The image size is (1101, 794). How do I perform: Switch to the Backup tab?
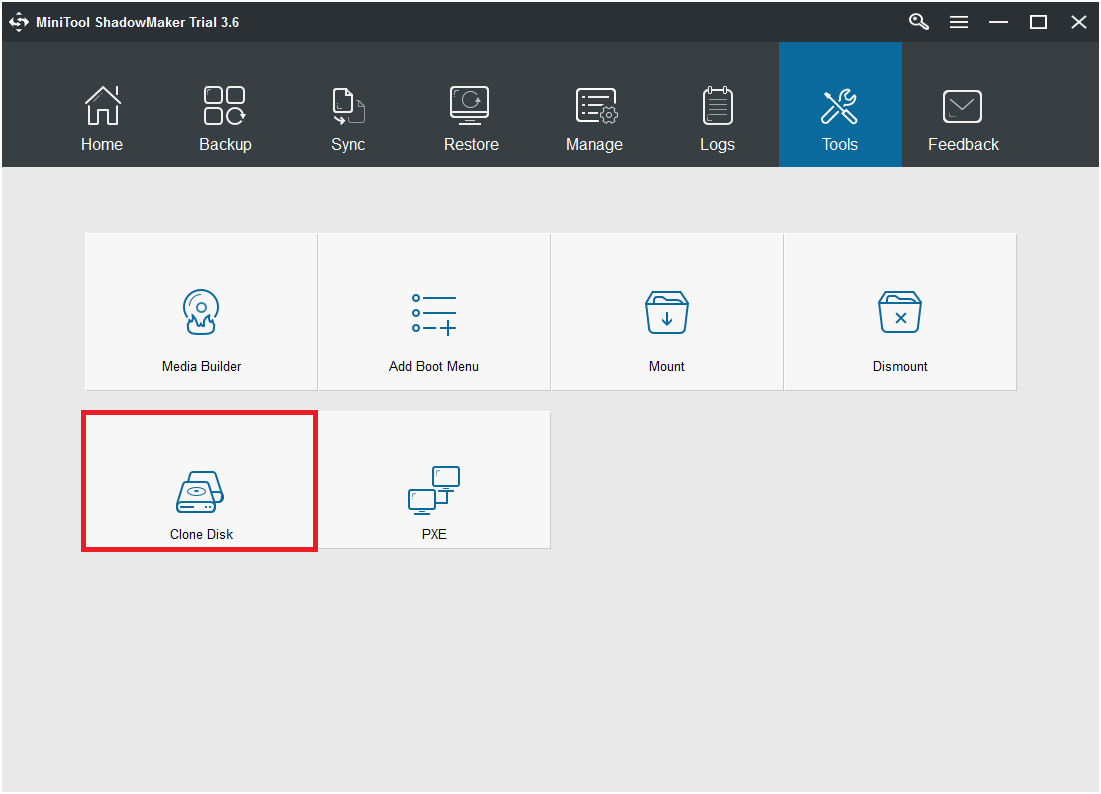point(225,118)
